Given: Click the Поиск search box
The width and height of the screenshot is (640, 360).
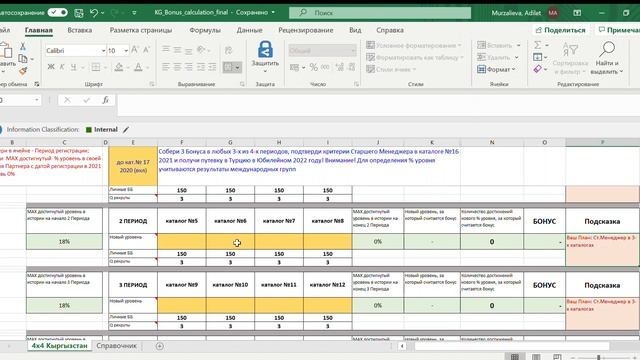Looking at the screenshot, I should (380, 13).
